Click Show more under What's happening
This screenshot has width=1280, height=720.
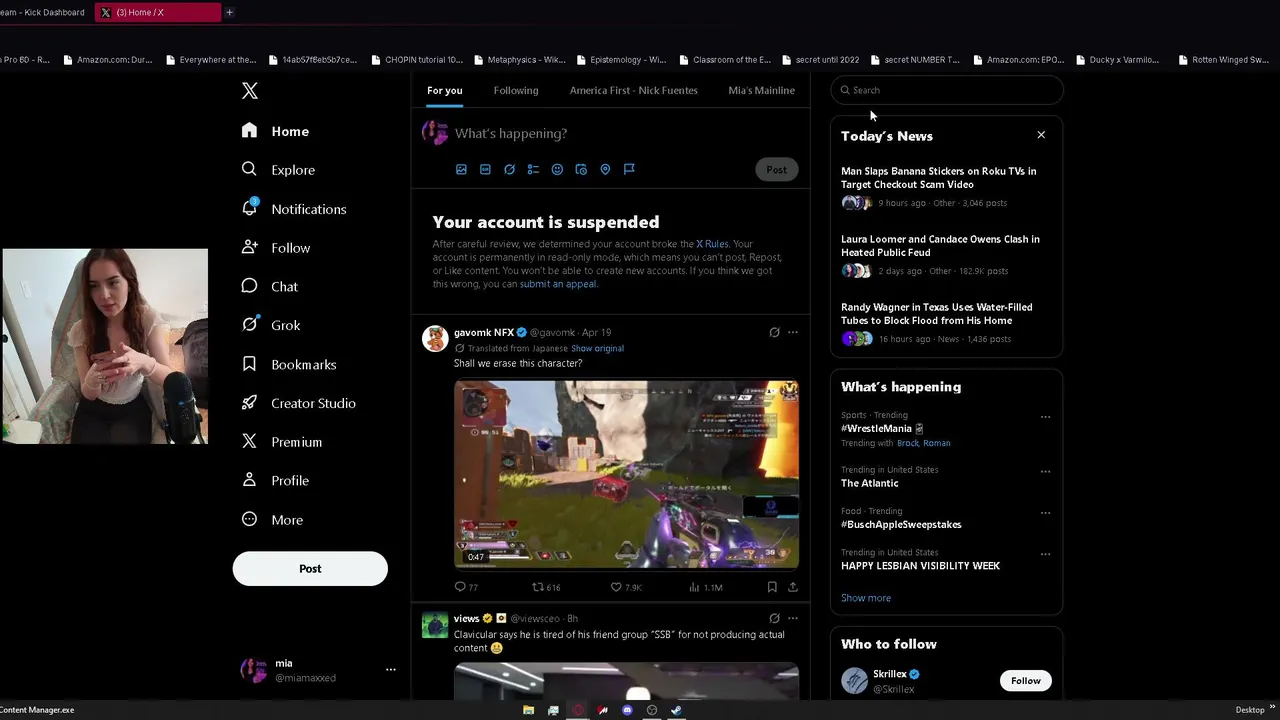(x=866, y=598)
